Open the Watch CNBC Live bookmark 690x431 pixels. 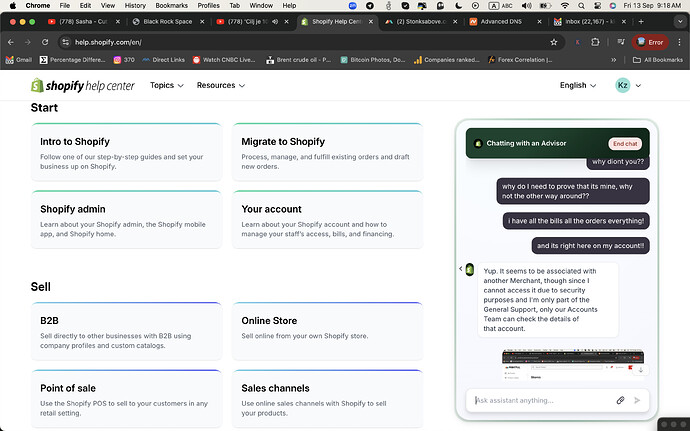[x=224, y=60]
